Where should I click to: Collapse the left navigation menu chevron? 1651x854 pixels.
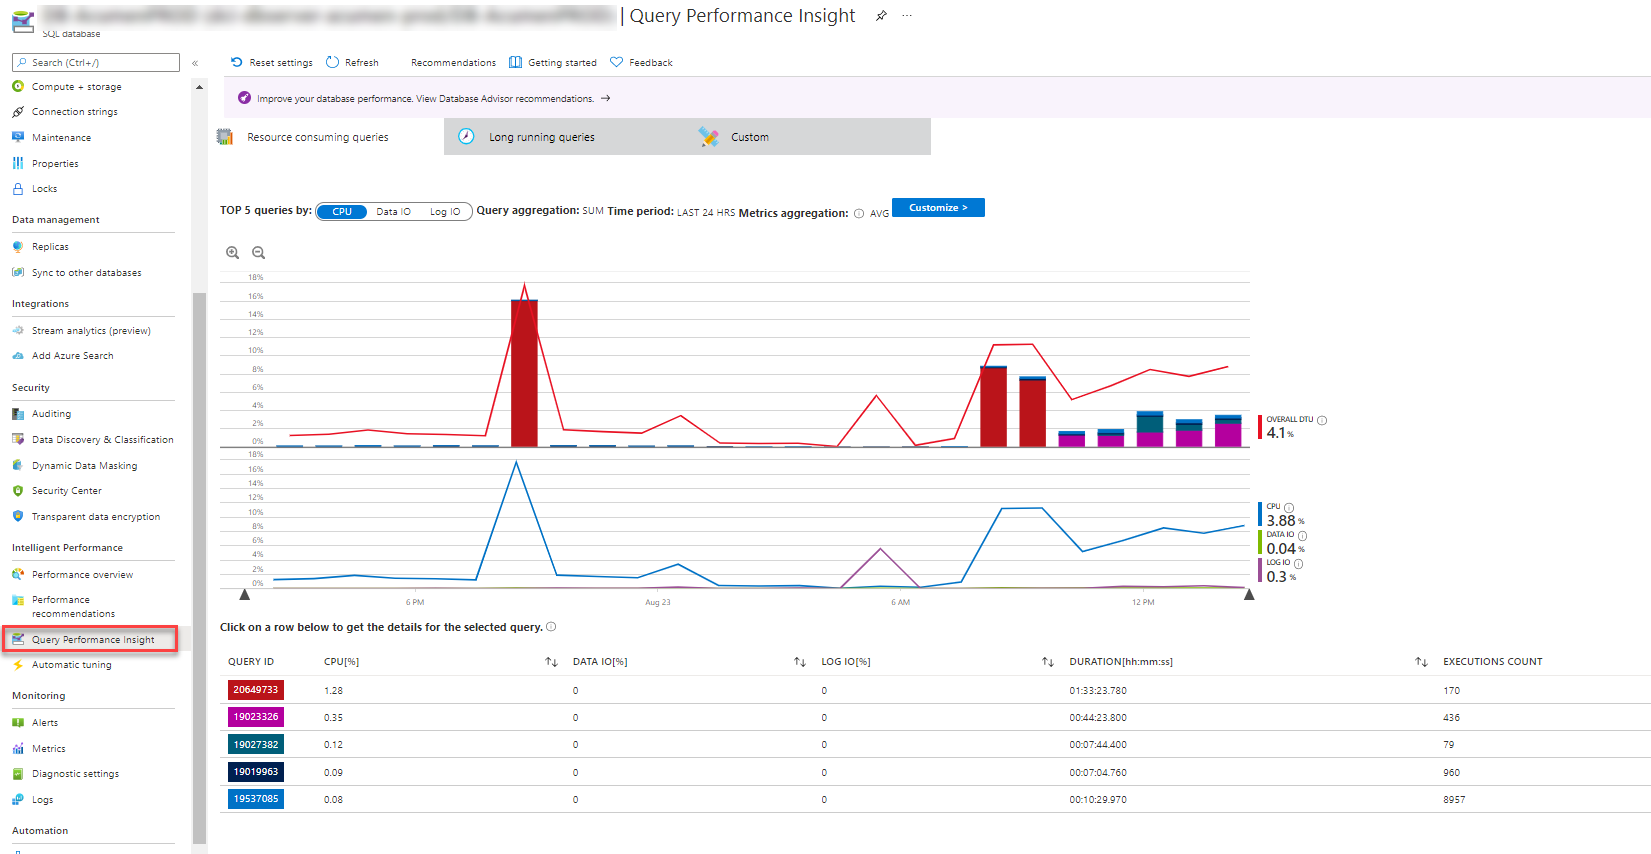195,63
